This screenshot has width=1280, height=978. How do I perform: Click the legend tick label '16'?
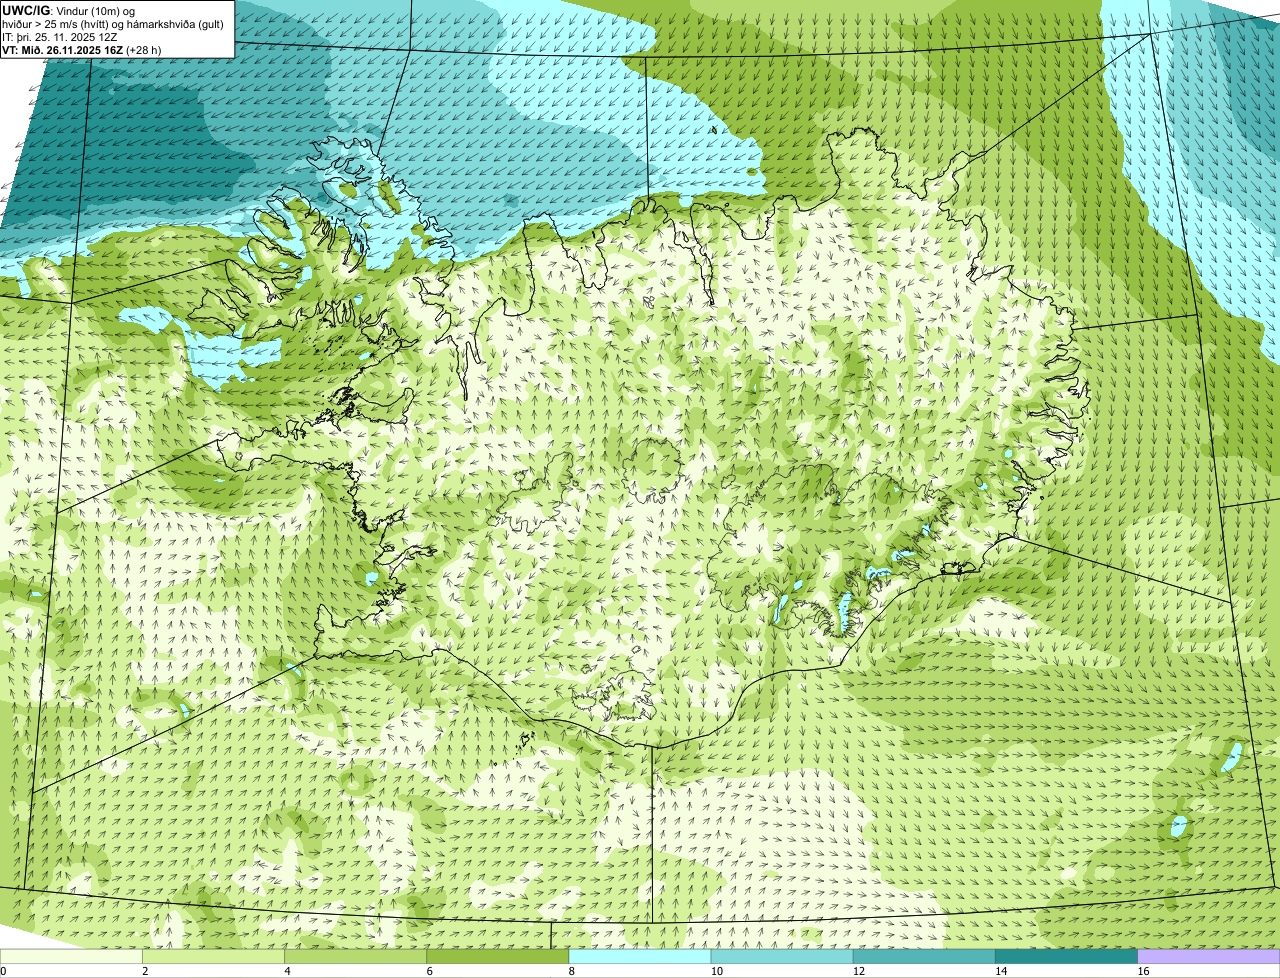pyautogui.click(x=1144, y=971)
